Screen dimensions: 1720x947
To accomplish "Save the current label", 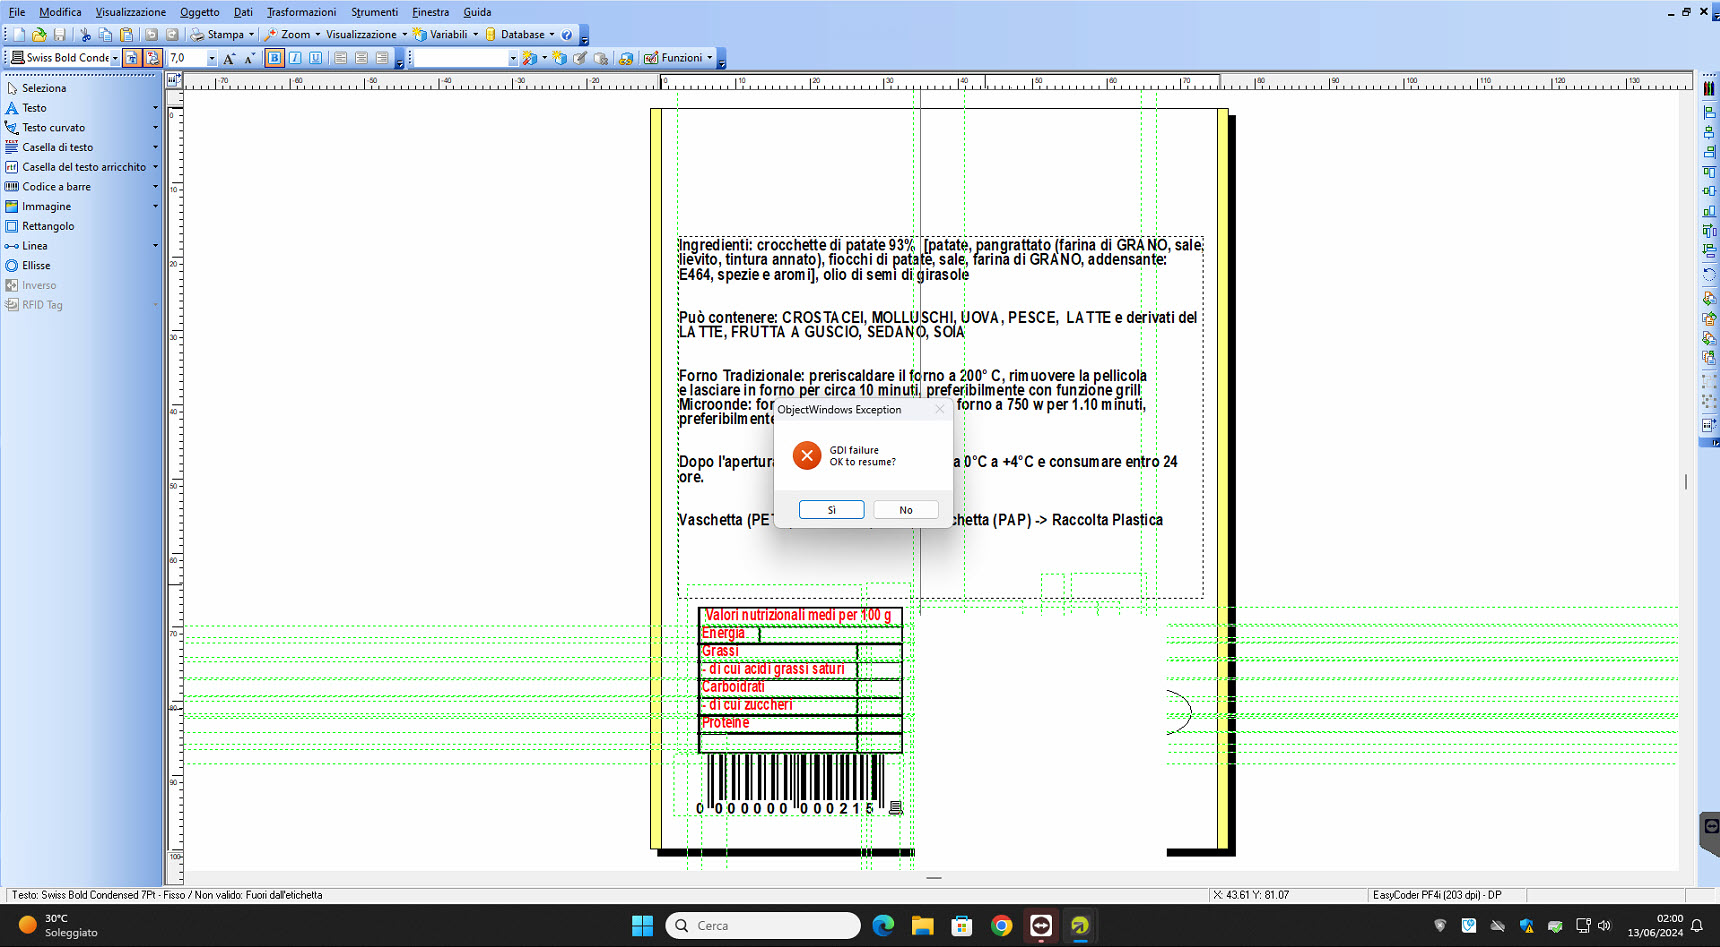I will 60,34.
